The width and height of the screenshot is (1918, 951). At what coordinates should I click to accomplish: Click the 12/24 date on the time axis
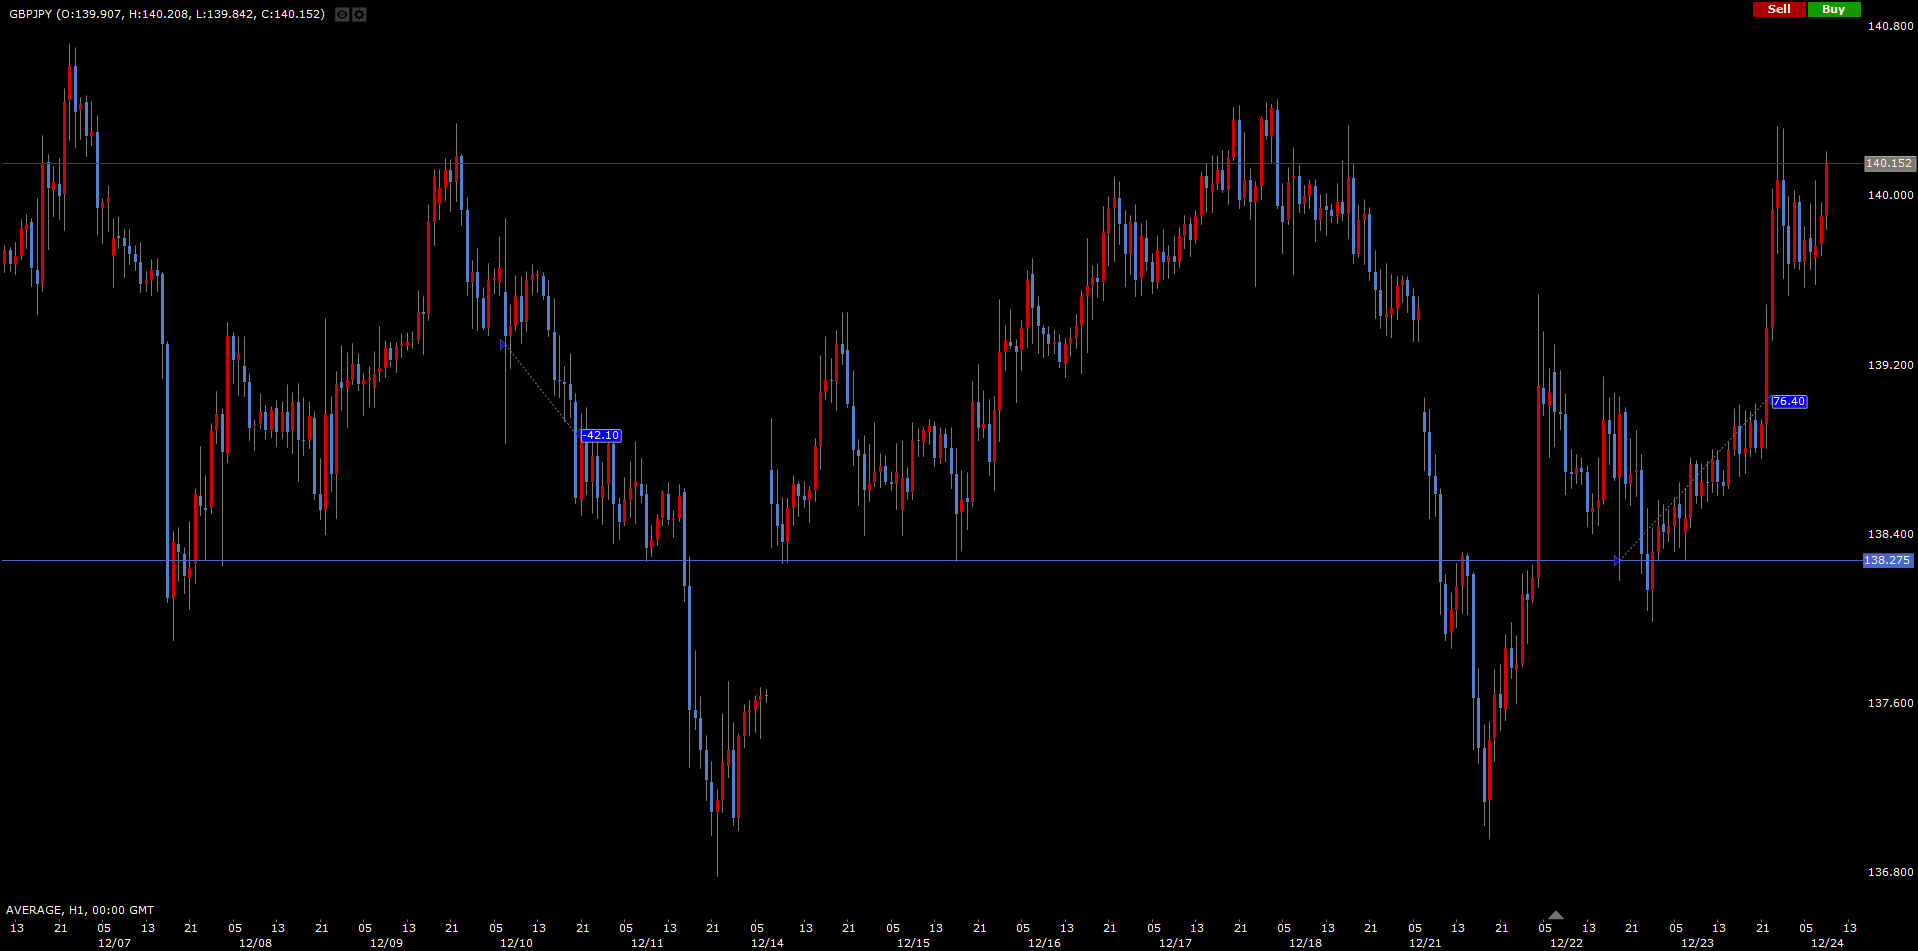point(1827,943)
